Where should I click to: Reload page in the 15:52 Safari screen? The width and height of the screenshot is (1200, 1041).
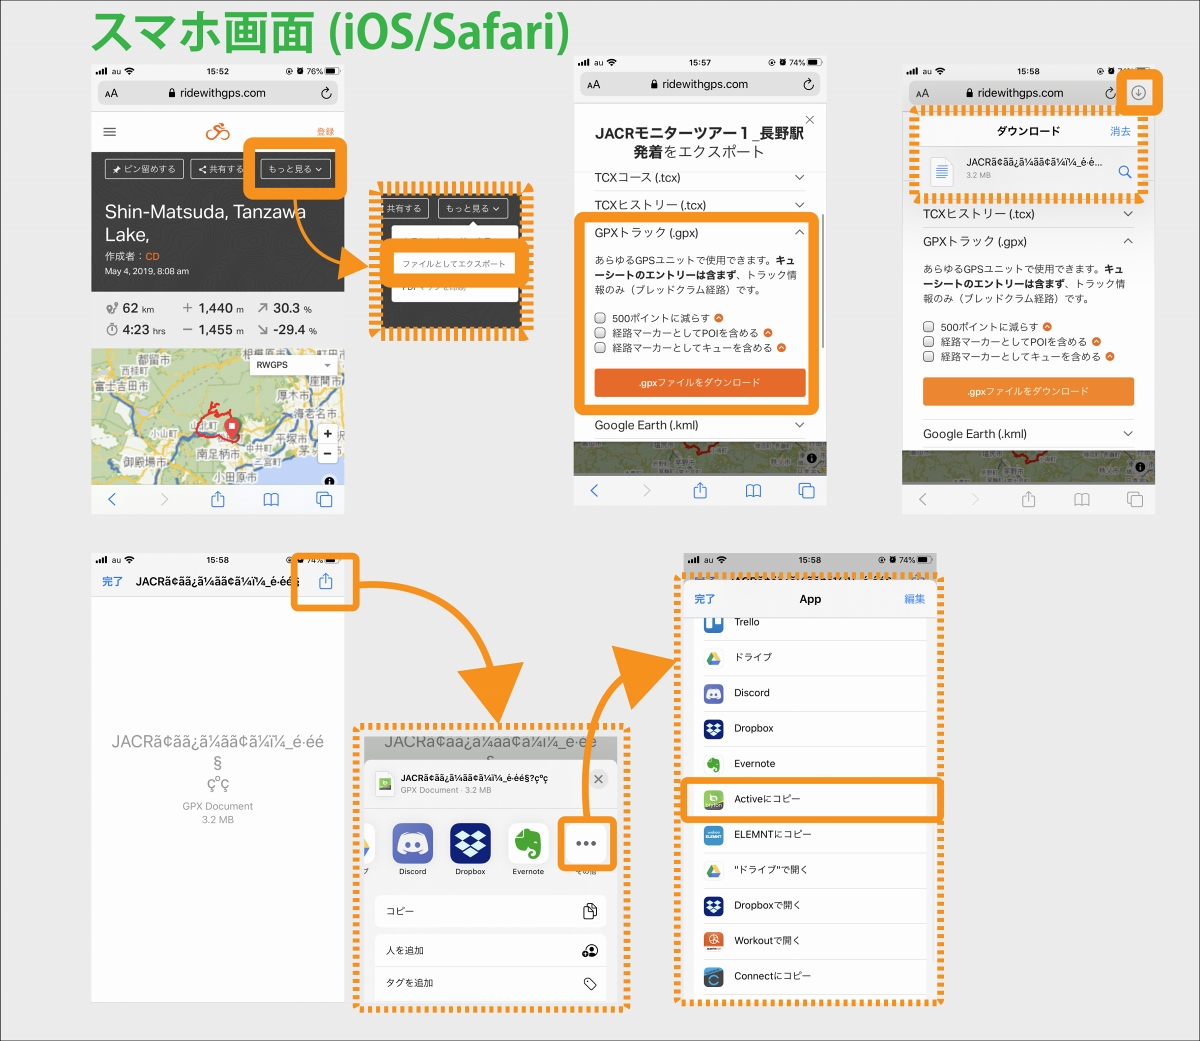click(x=326, y=93)
